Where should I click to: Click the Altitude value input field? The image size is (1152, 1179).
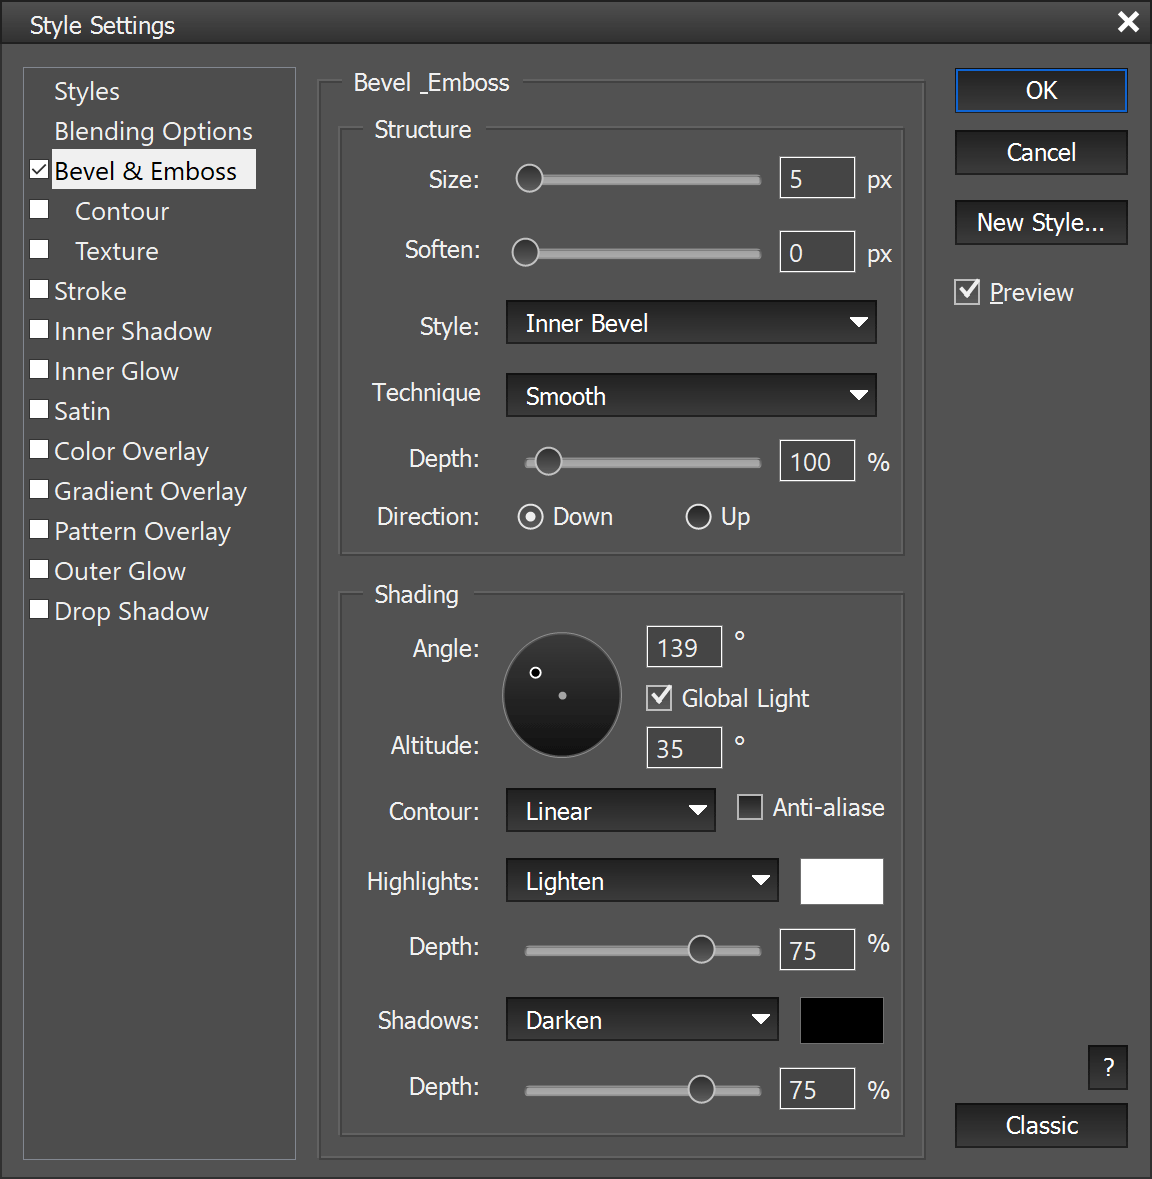coord(684,748)
